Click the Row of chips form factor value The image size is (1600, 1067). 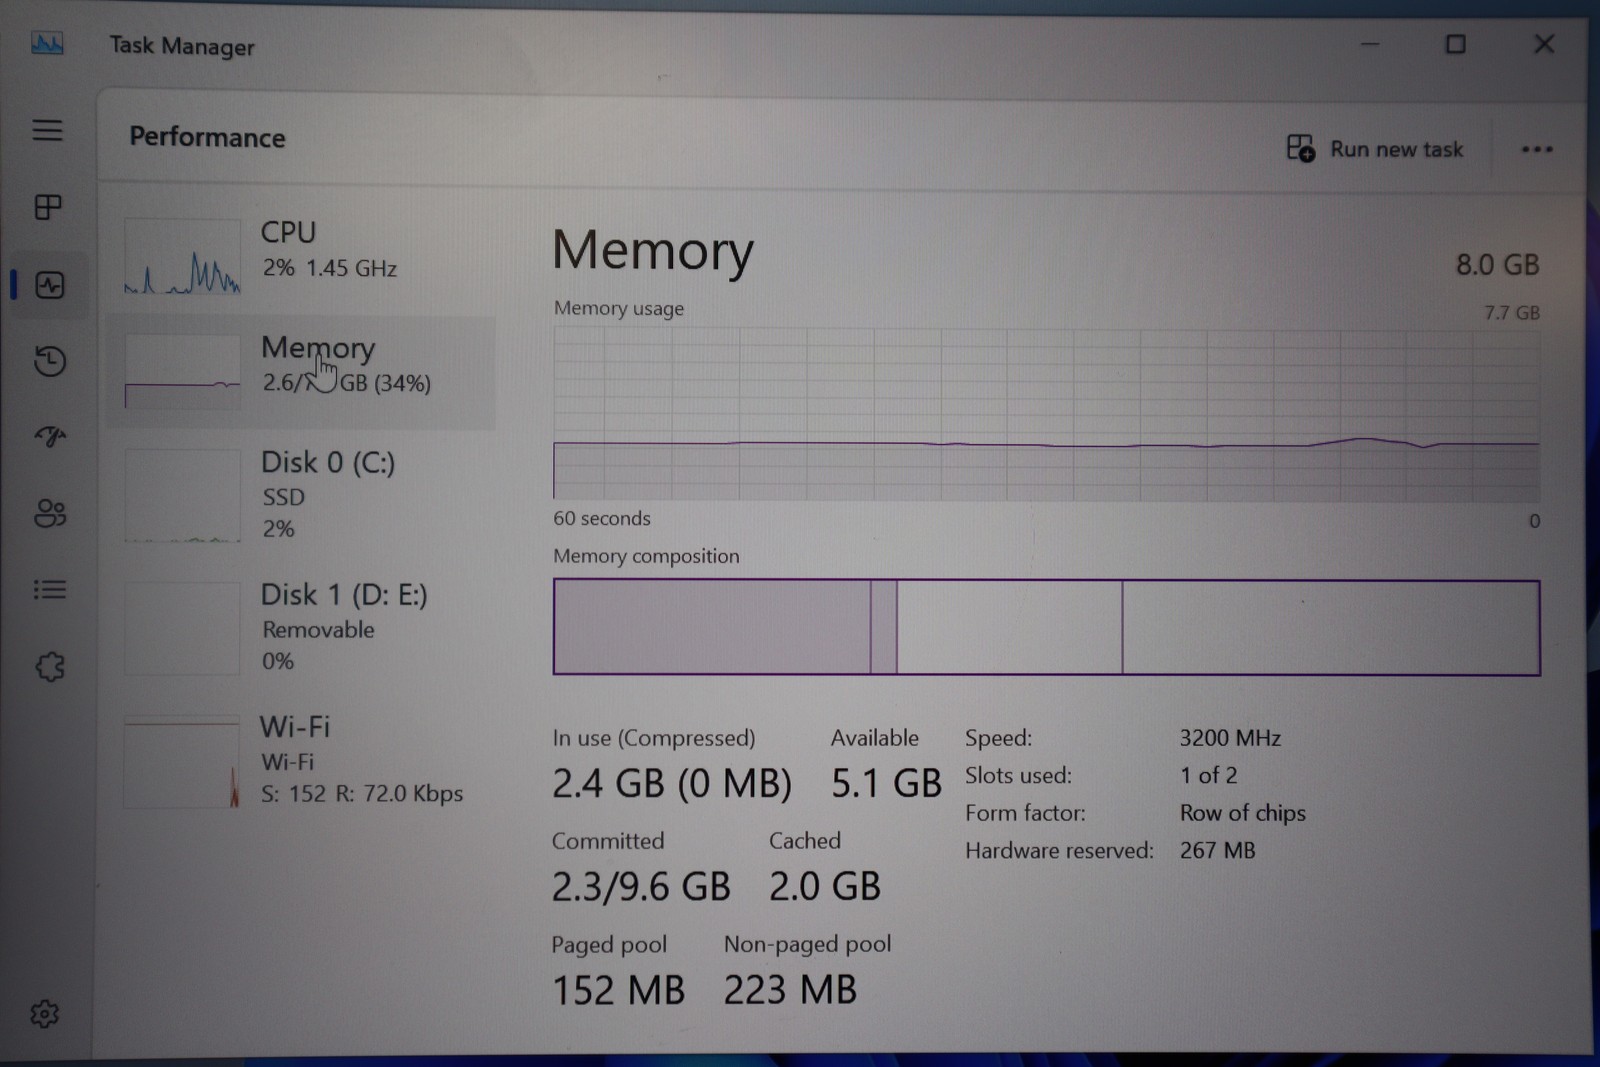pyautogui.click(x=1242, y=813)
